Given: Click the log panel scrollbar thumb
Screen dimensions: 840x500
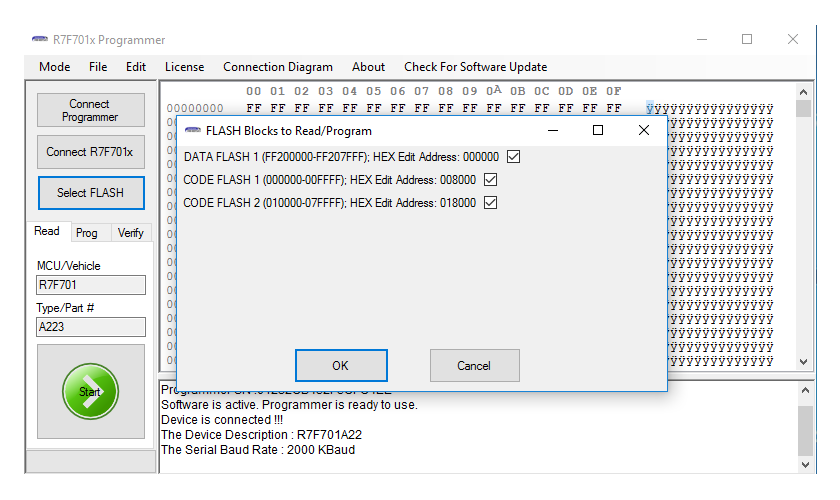Looking at the screenshot, I should 805,430.
